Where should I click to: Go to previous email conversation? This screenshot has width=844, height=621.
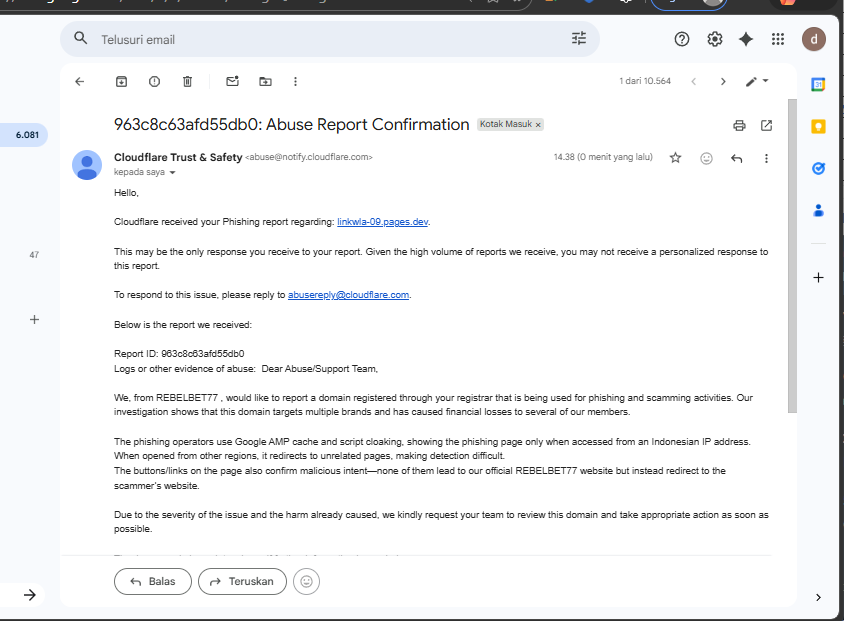[x=694, y=82]
